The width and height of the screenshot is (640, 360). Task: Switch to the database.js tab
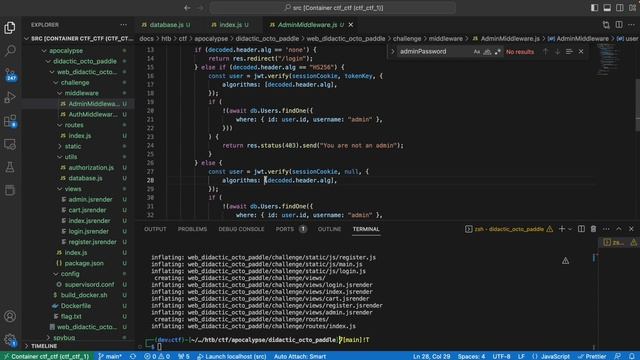click(x=167, y=25)
